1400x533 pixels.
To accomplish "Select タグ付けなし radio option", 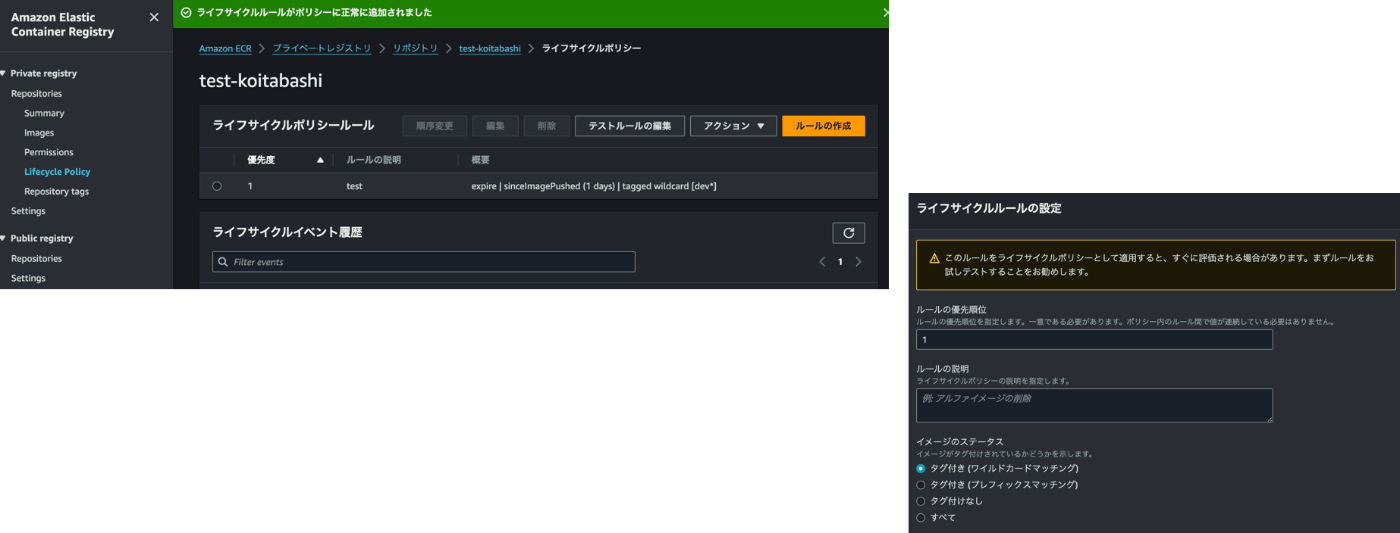I will pos(921,501).
